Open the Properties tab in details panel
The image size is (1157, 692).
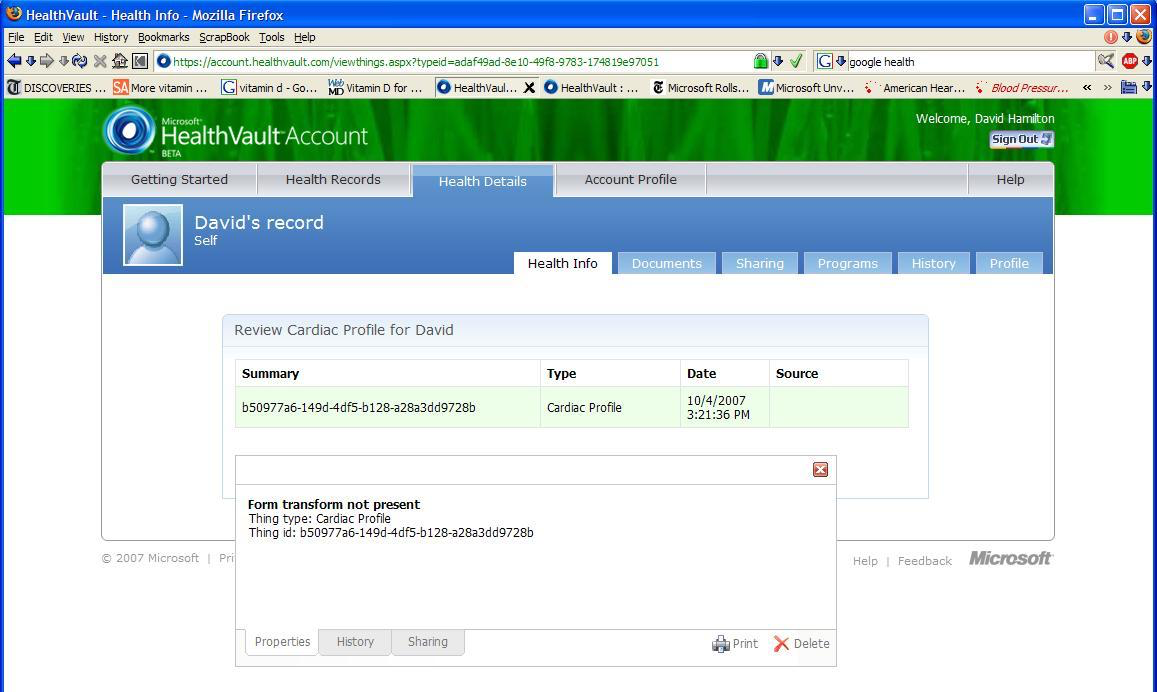[282, 642]
